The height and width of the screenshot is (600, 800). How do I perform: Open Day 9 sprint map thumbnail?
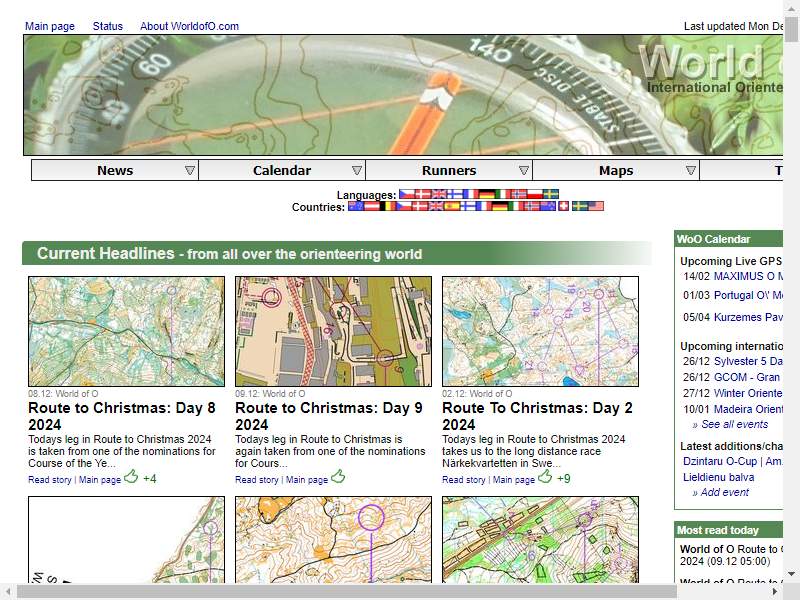(x=333, y=332)
